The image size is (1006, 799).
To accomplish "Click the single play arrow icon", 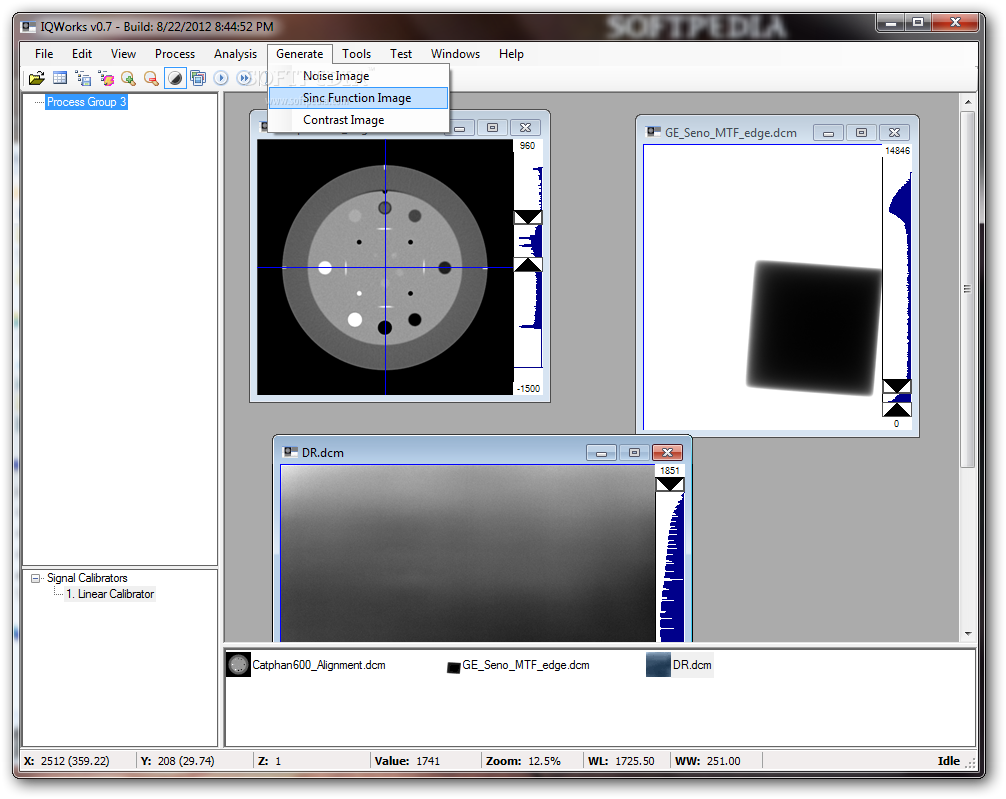I will coord(221,78).
